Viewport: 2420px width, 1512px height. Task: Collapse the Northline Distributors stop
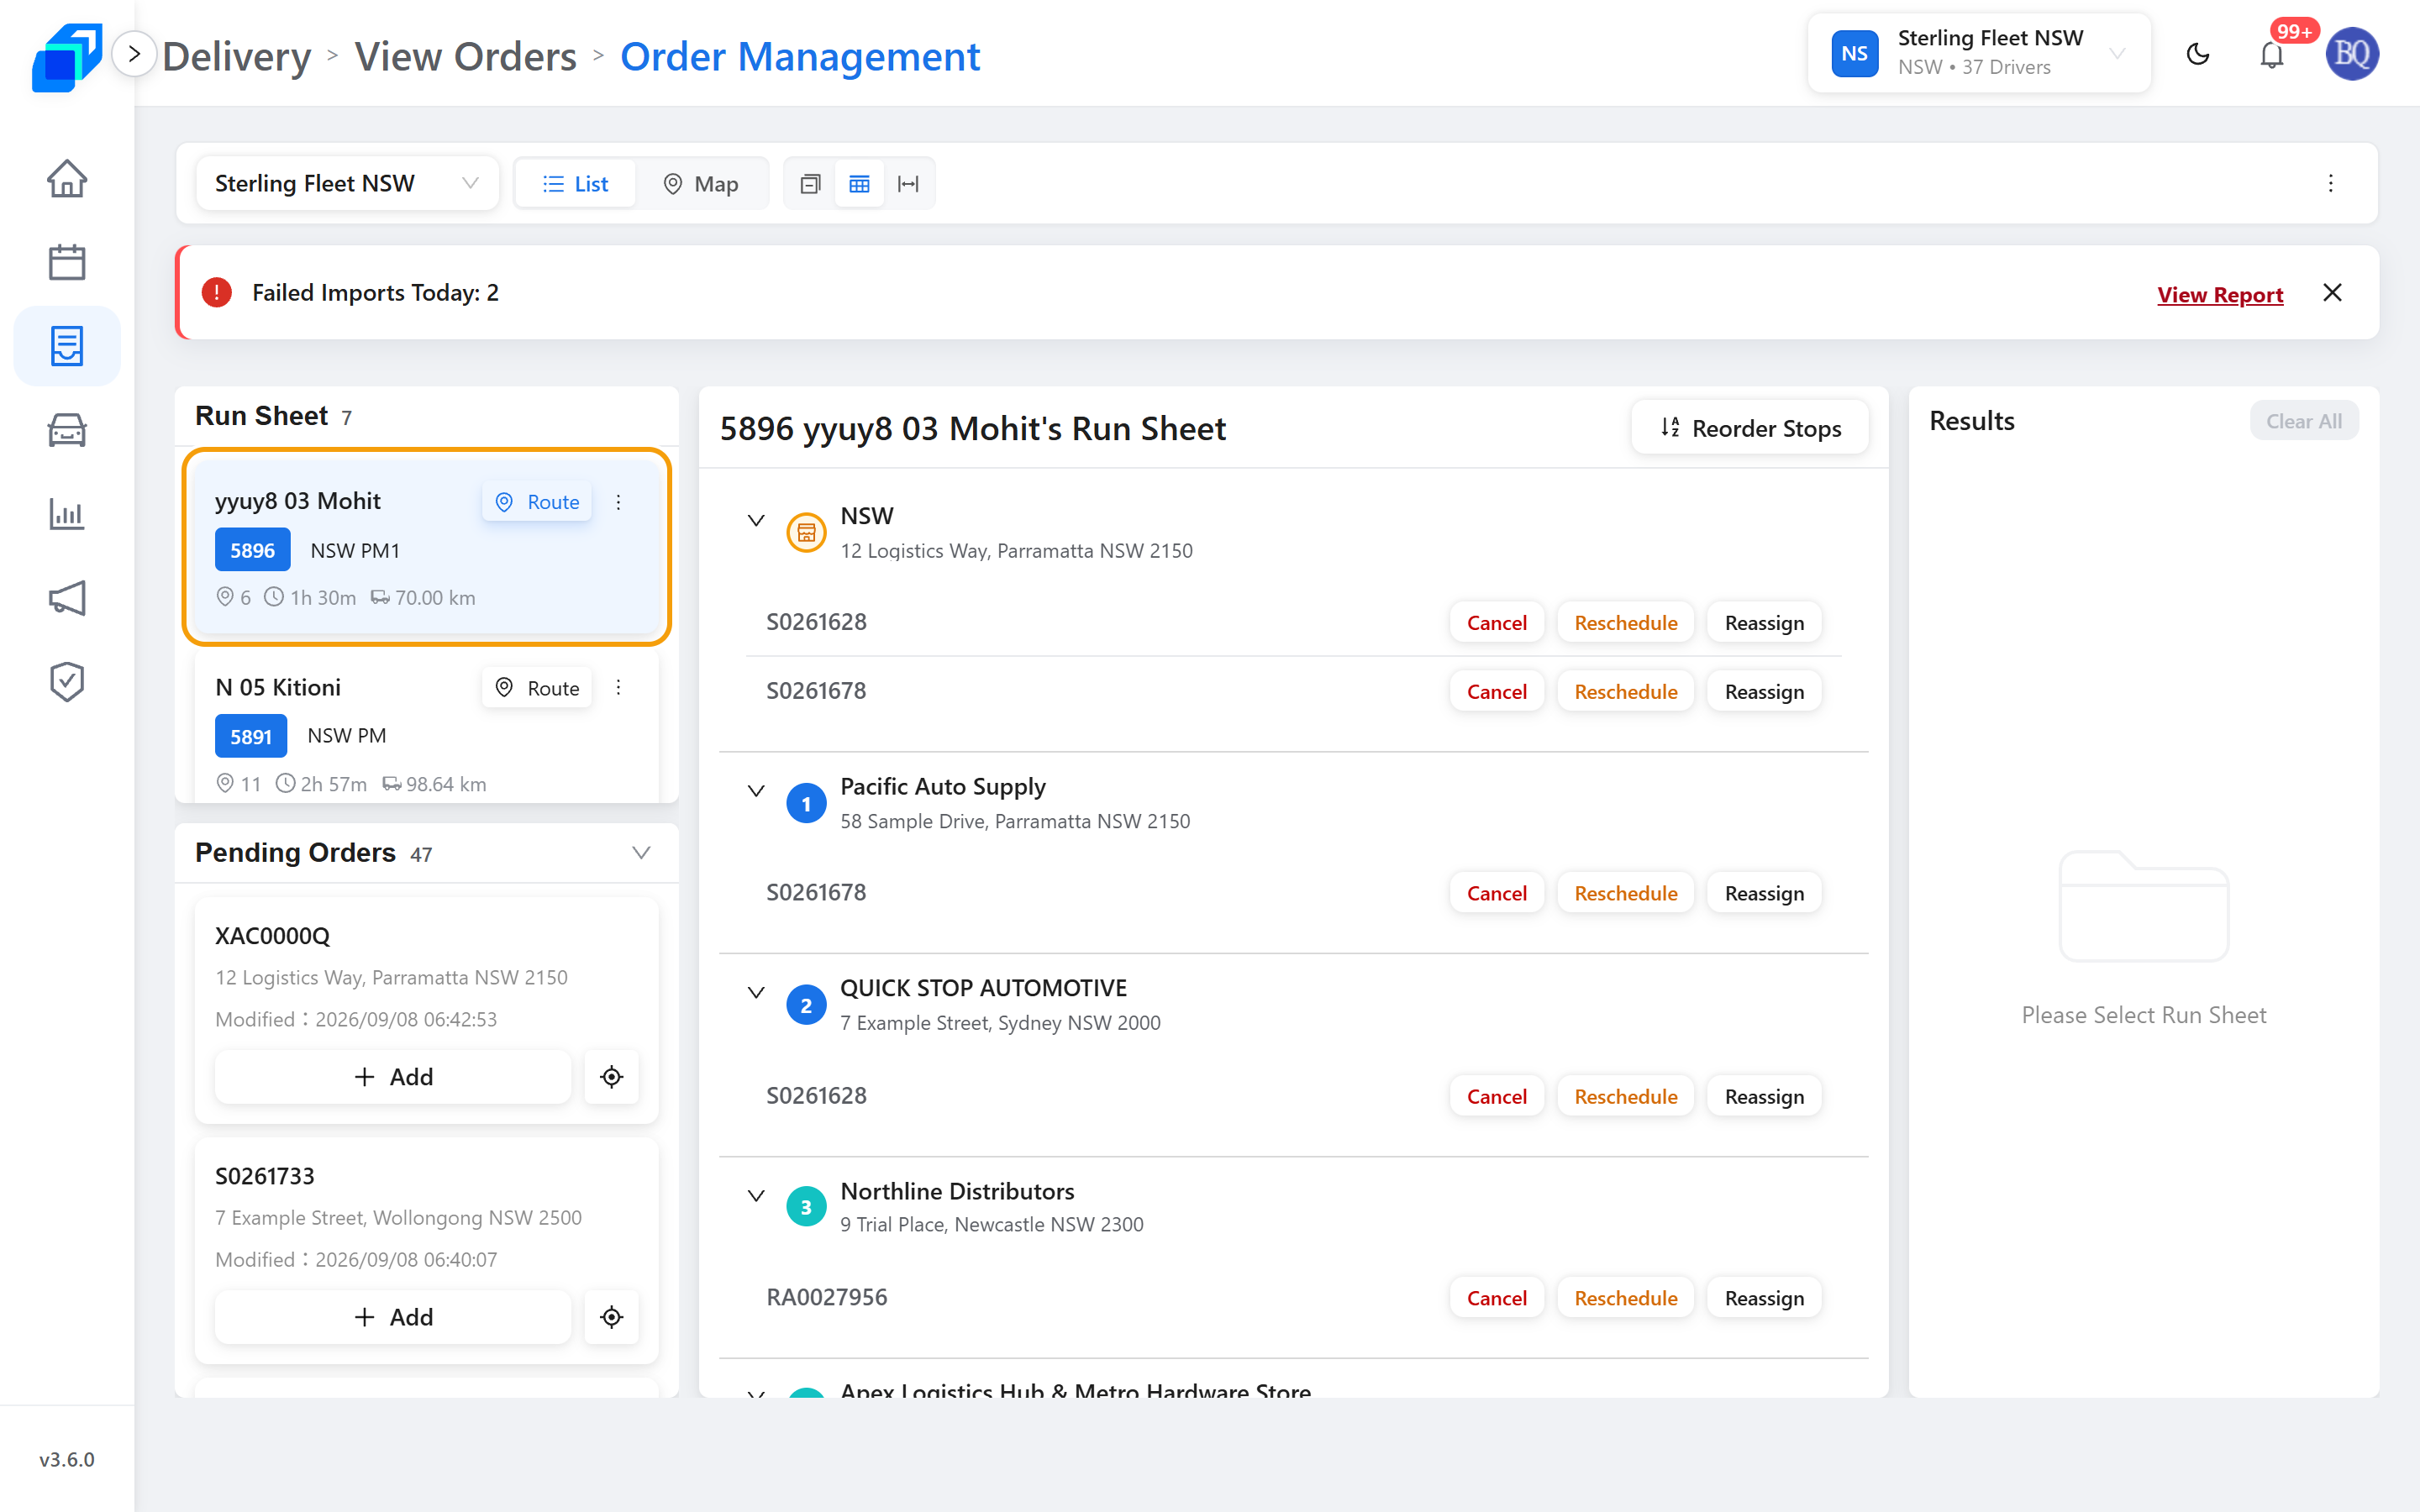point(756,1196)
